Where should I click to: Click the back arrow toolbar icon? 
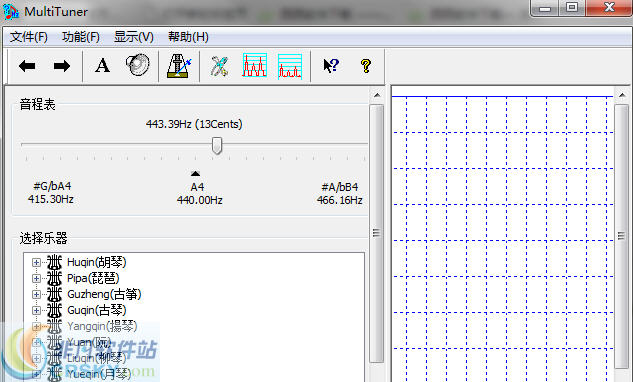click(x=27, y=65)
